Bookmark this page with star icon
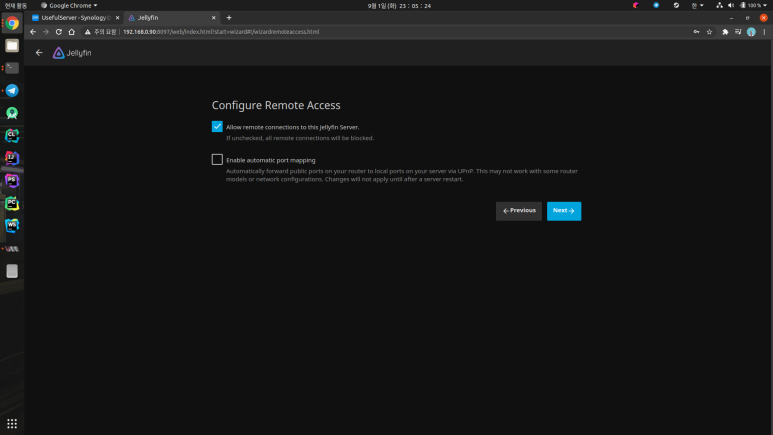773x435 pixels. [x=709, y=32]
